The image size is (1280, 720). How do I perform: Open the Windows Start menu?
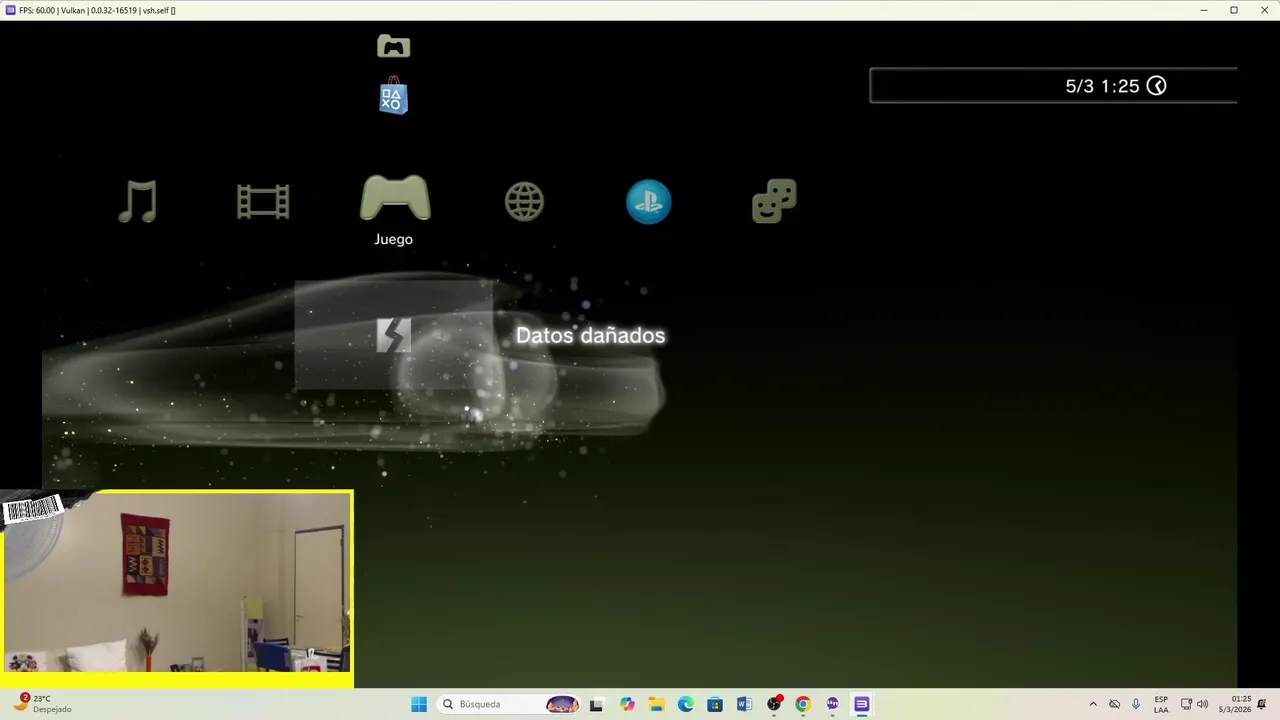coord(419,704)
